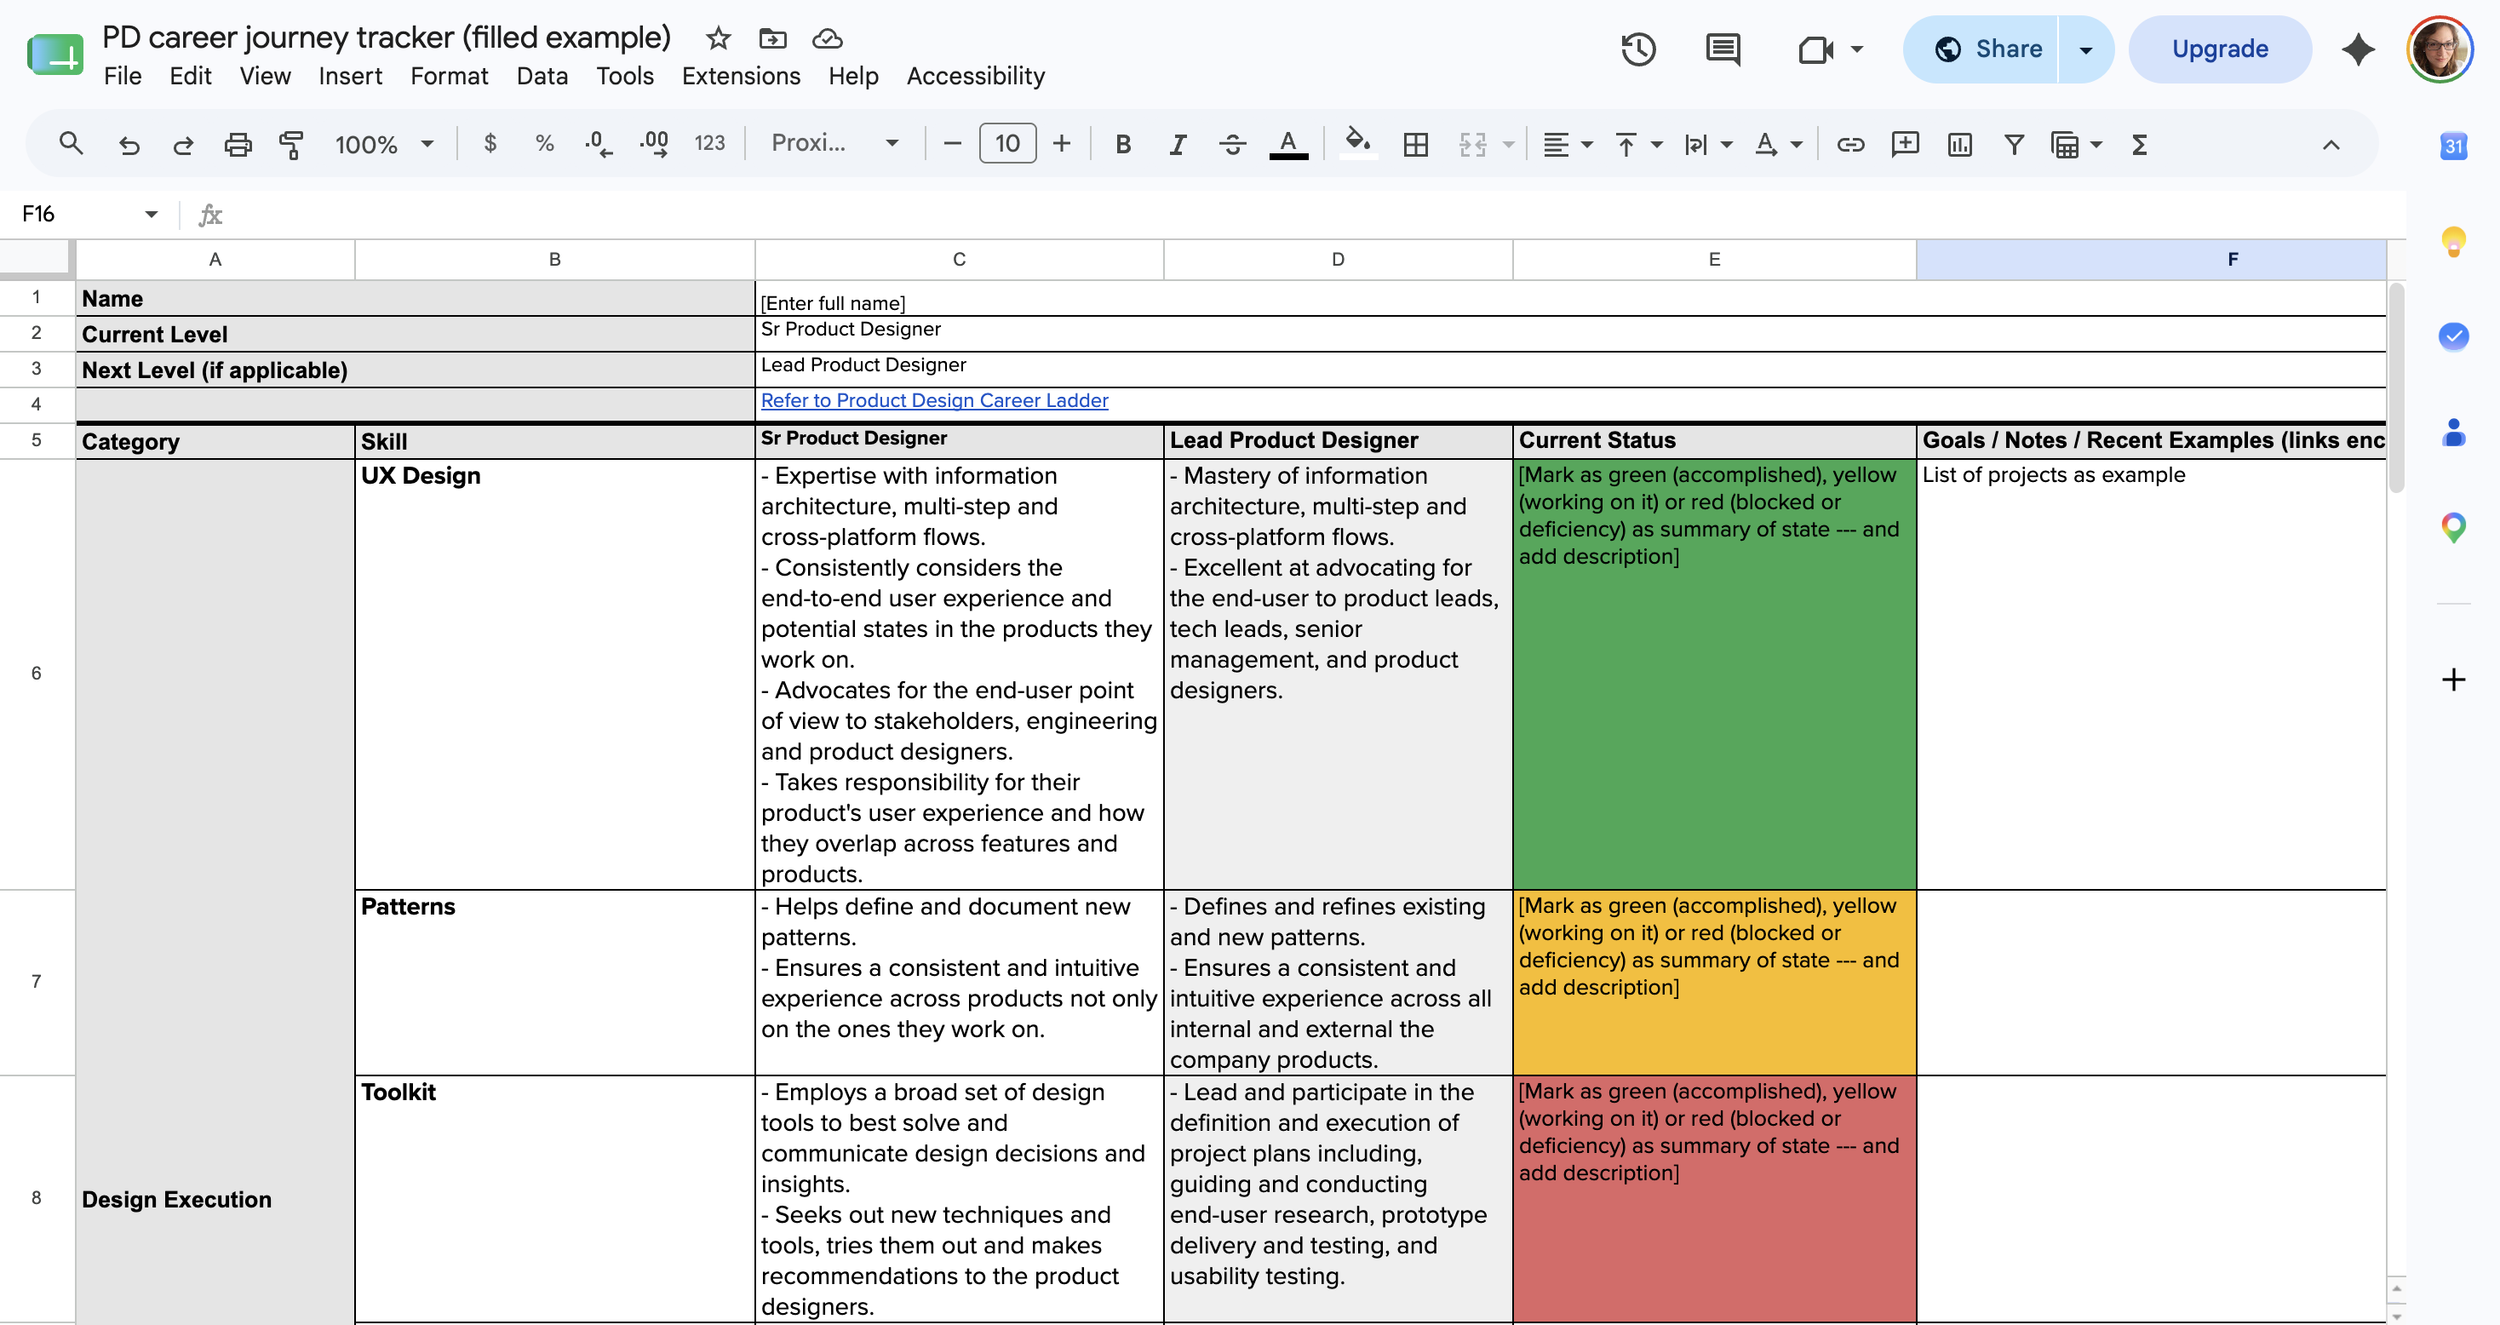Insert a chart
Viewport: 2500px width, 1325px height.
pyautogui.click(x=1960, y=144)
